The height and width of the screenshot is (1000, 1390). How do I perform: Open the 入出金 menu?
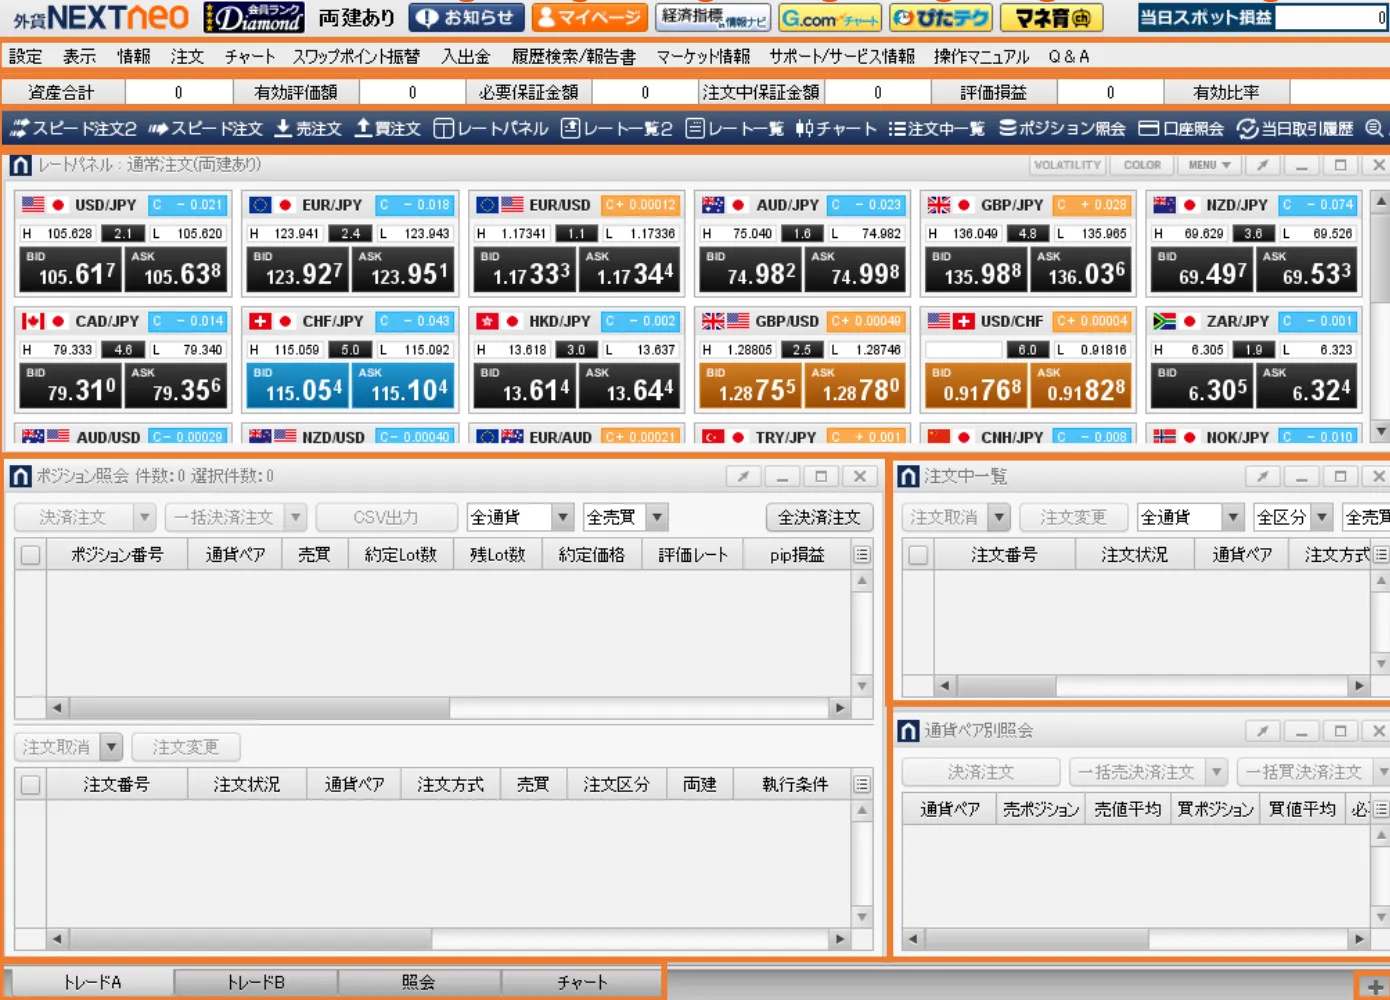click(466, 57)
